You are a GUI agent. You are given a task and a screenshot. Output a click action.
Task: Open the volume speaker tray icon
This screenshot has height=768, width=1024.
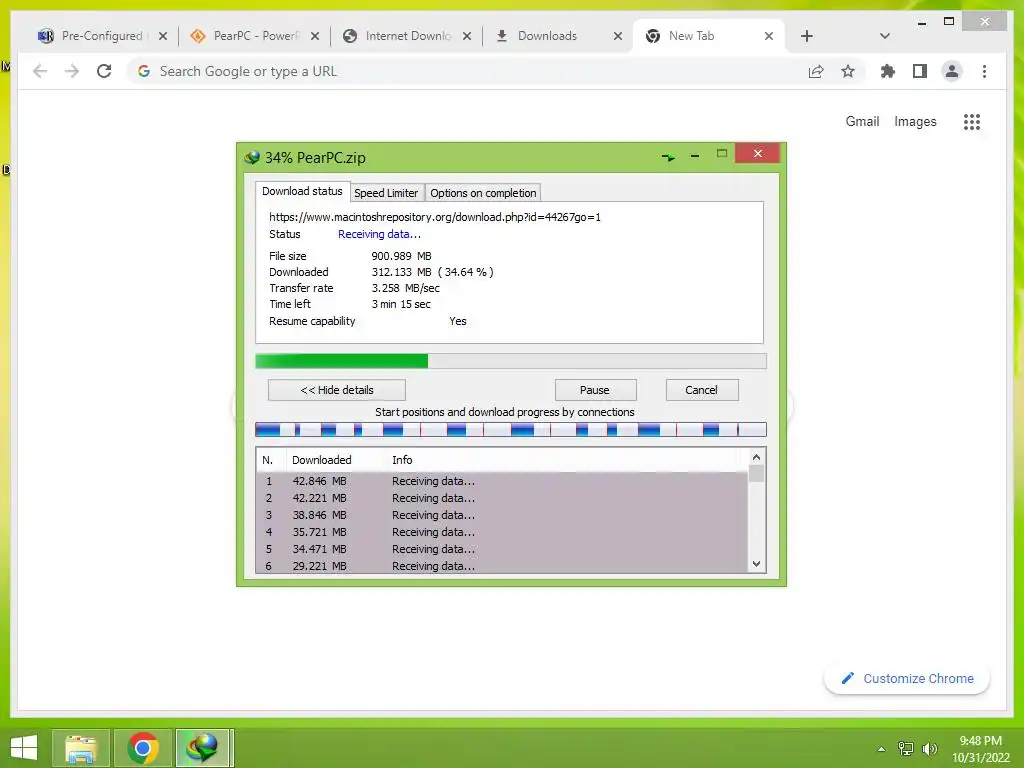pyautogui.click(x=929, y=748)
